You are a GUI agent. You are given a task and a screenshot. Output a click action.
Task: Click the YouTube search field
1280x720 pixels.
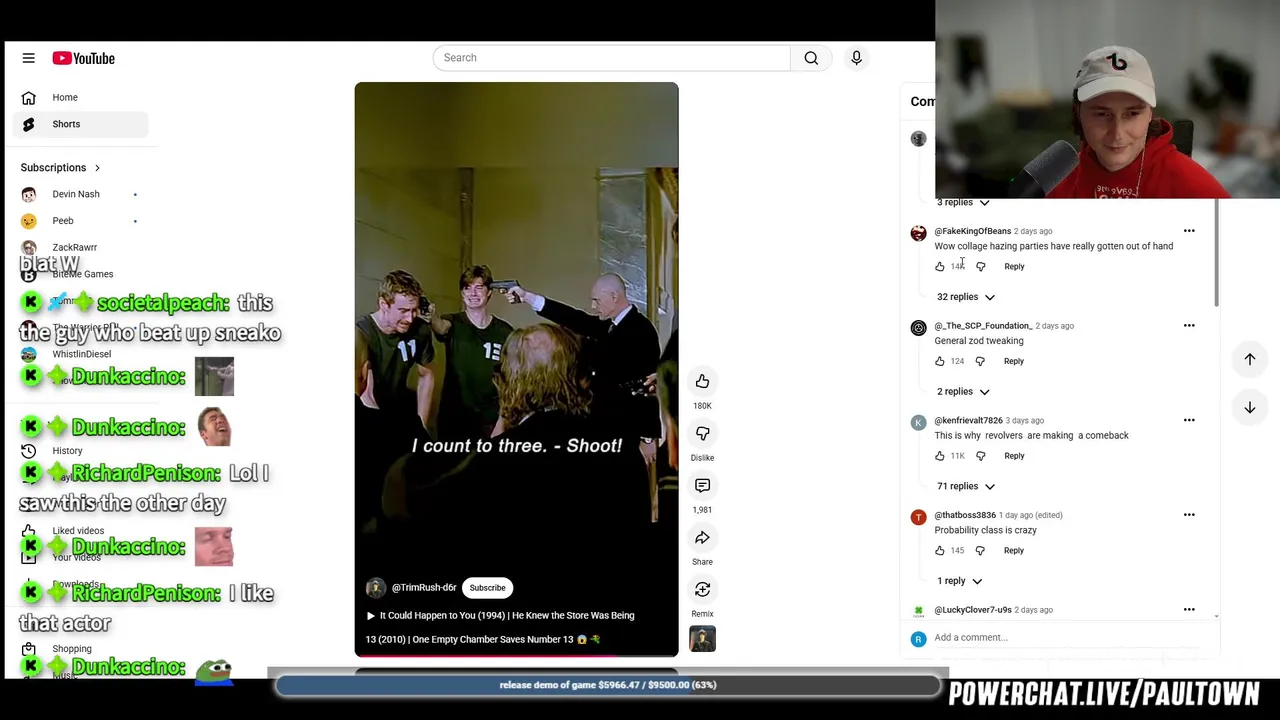click(611, 58)
